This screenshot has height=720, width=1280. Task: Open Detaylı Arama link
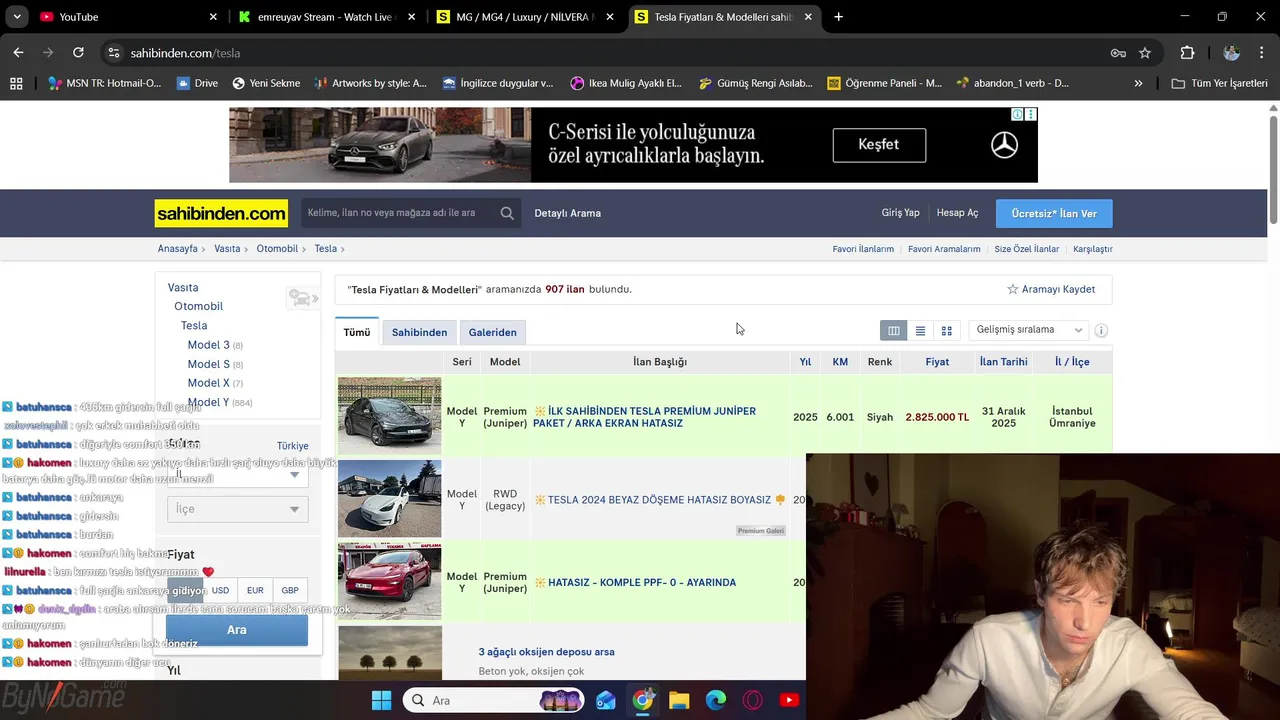(x=567, y=213)
